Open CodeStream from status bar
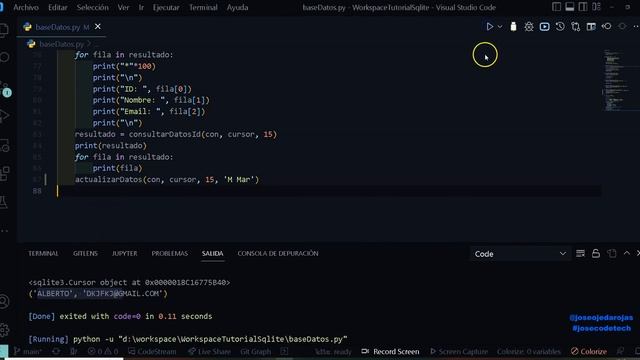640x360 pixels. coord(152,351)
